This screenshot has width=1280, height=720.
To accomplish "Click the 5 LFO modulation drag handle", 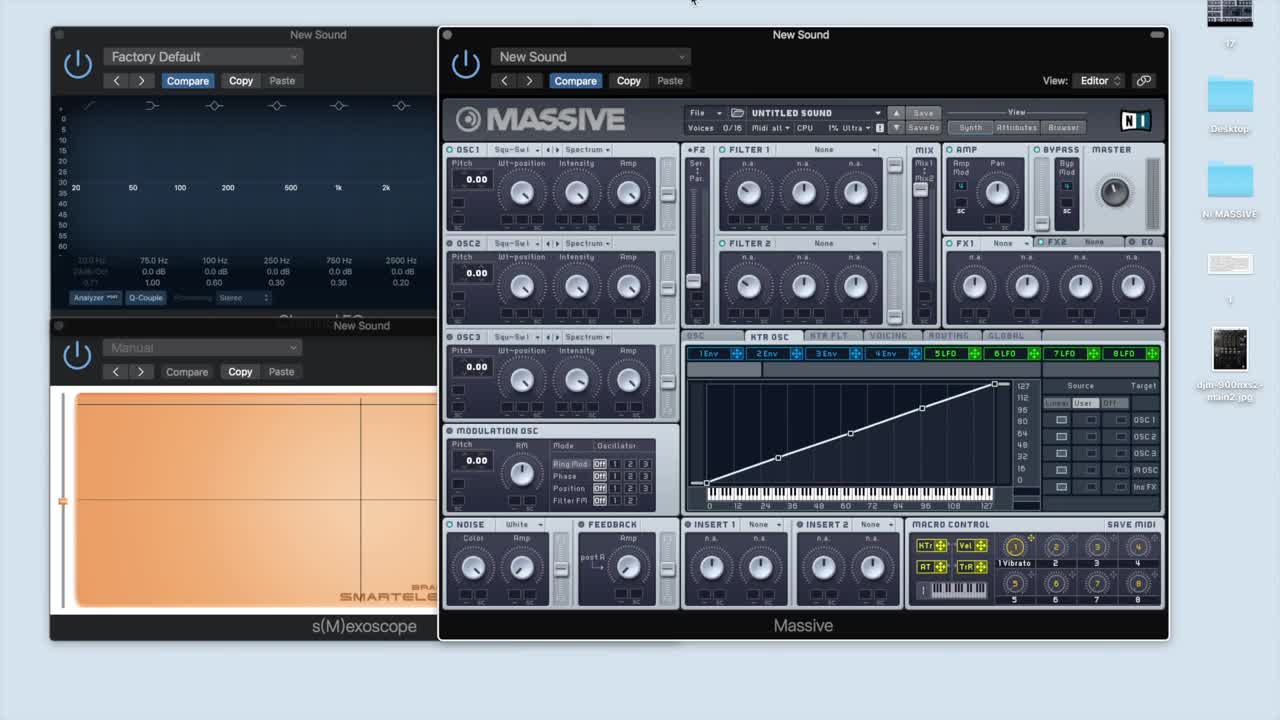I will [x=974, y=354].
